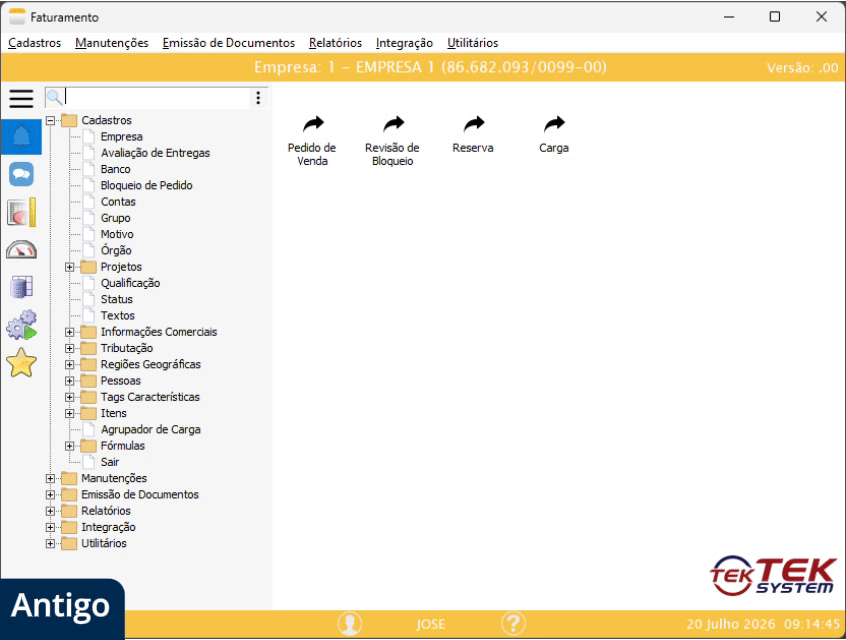Select Órgão in the tree
Screen dimensions: 846x640
[116, 250]
